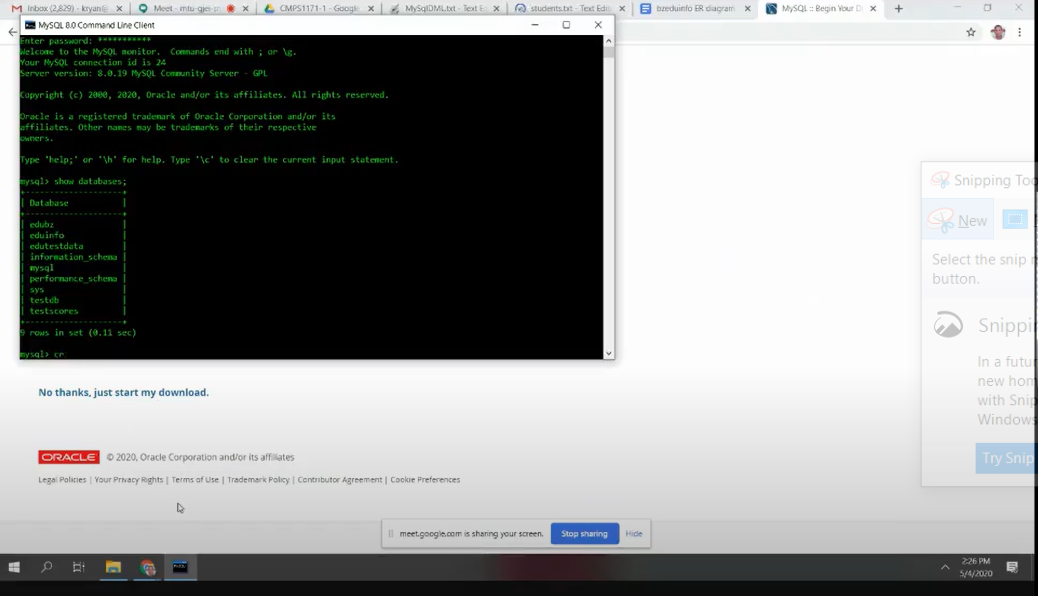Hide the screen sharing notification bar
The height and width of the screenshot is (596, 1038).
[634, 534]
